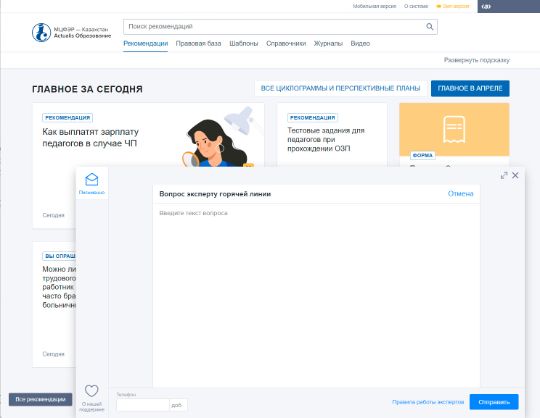The image size is (540, 418).
Task: Open the Мобильная версия link
Action: [374, 6]
